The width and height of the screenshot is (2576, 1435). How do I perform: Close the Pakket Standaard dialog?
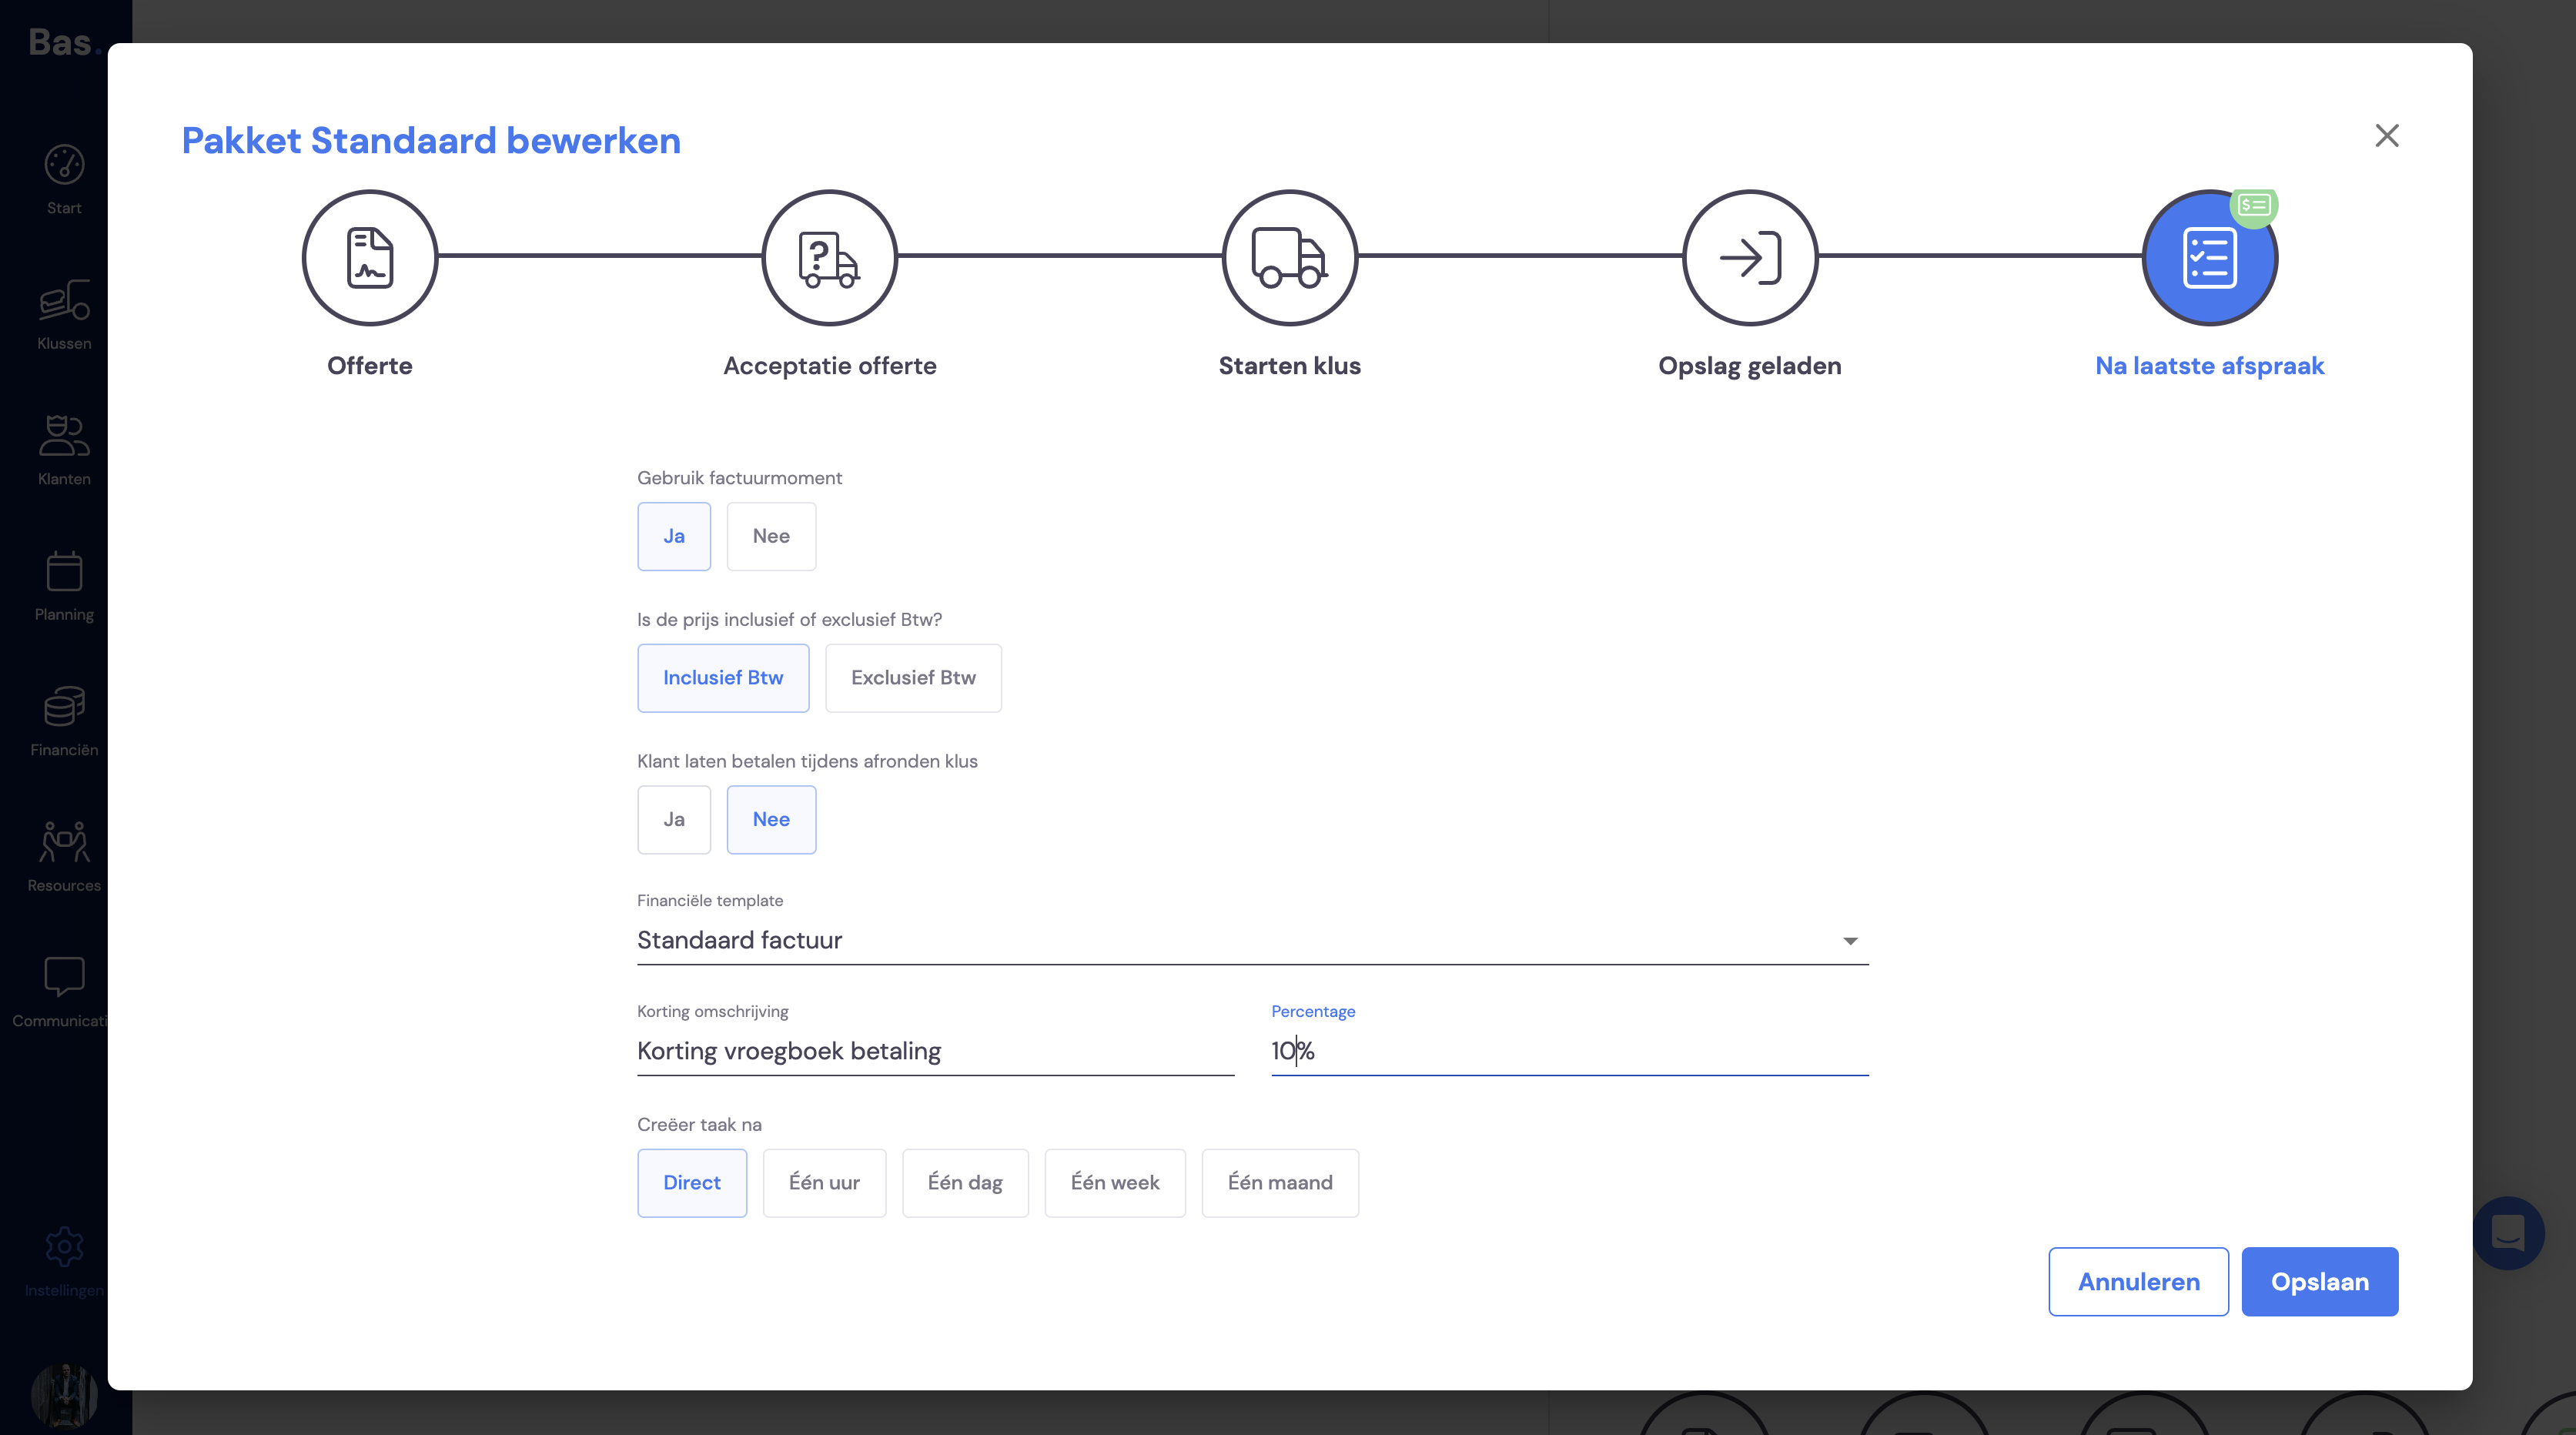click(x=2387, y=135)
